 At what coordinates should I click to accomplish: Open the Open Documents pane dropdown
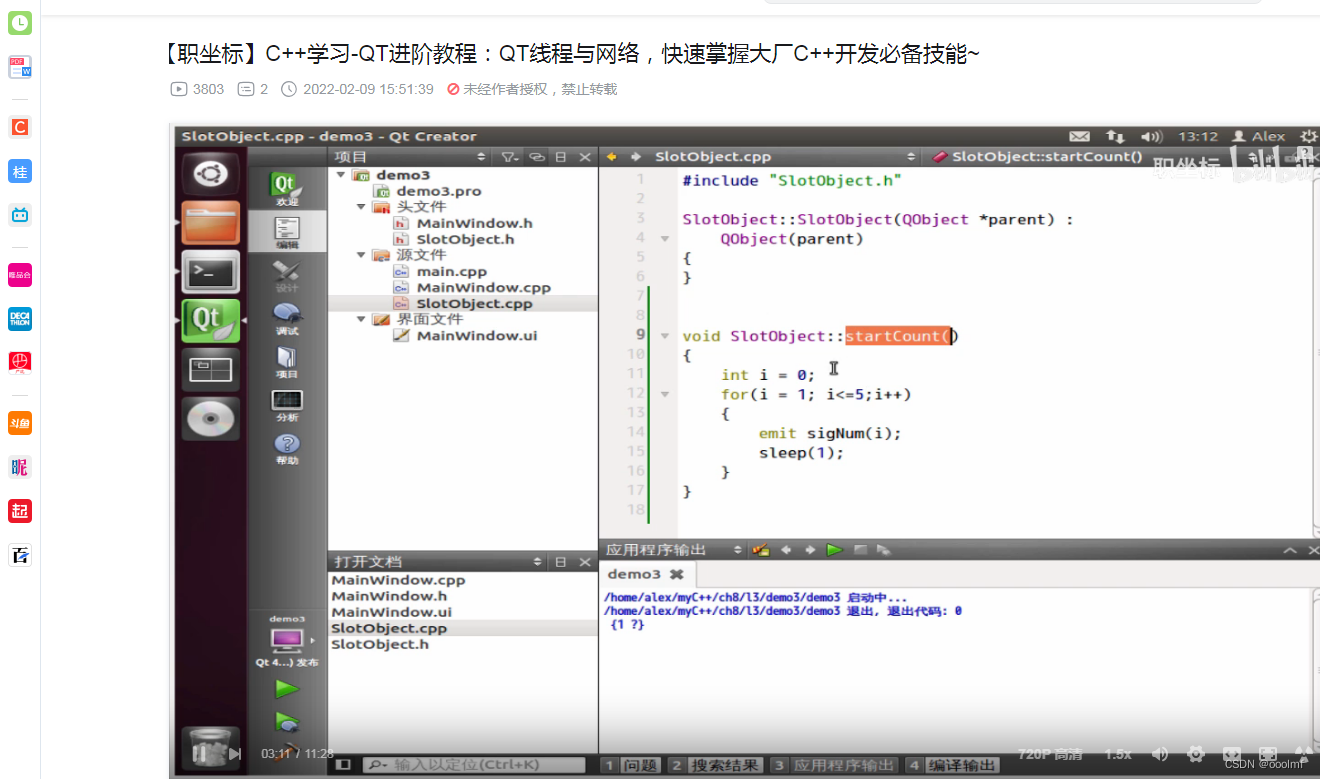(x=537, y=562)
